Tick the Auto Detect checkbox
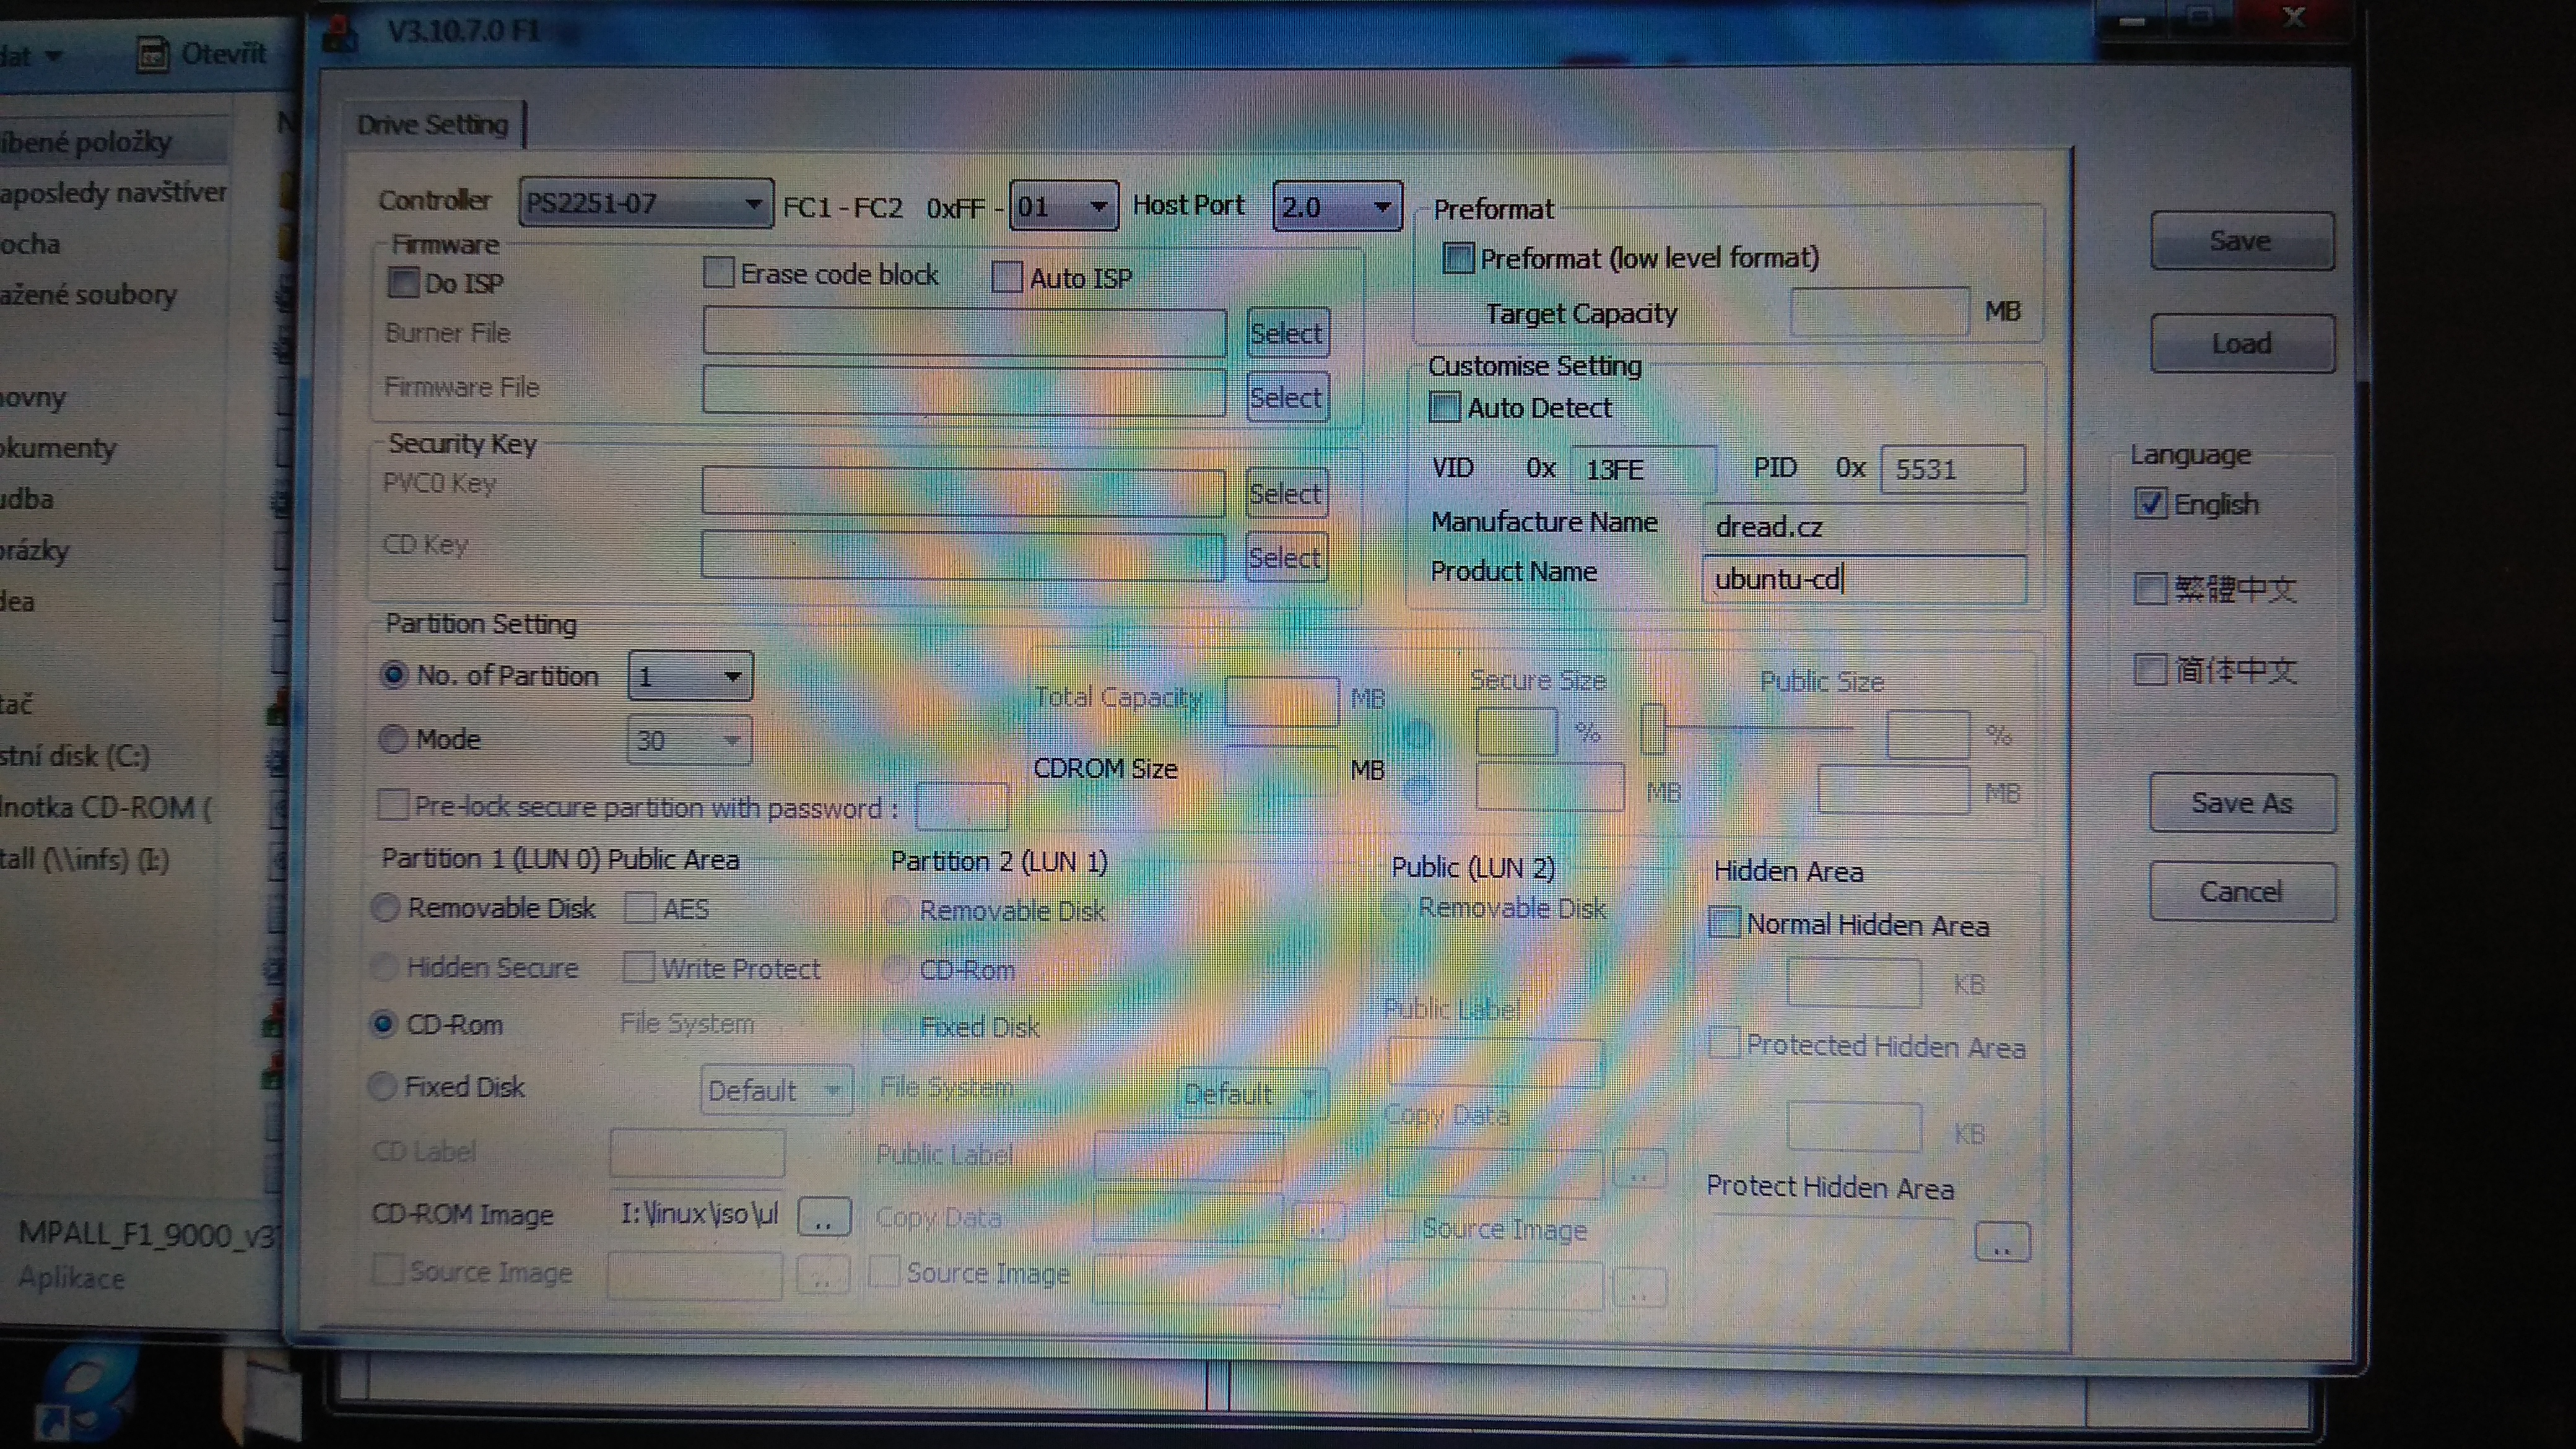Viewport: 2576px width, 1449px height. coord(1444,408)
